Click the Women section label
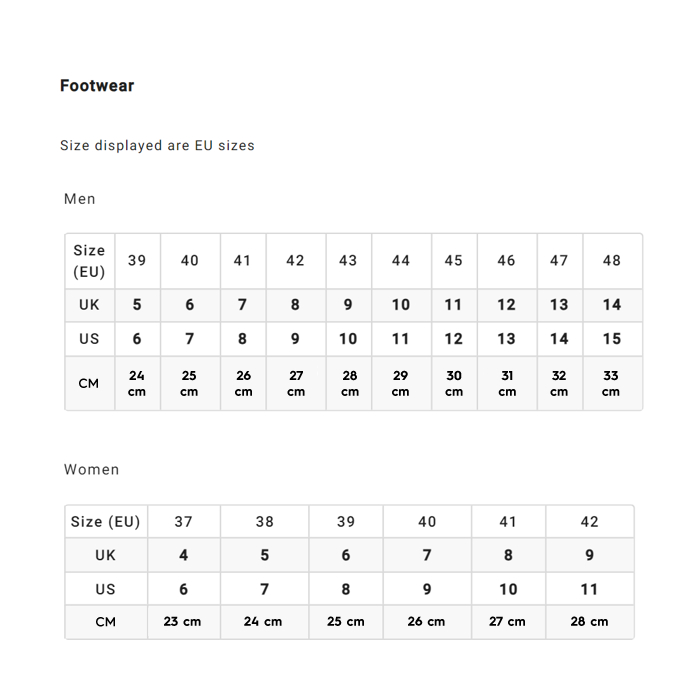 [x=92, y=470]
